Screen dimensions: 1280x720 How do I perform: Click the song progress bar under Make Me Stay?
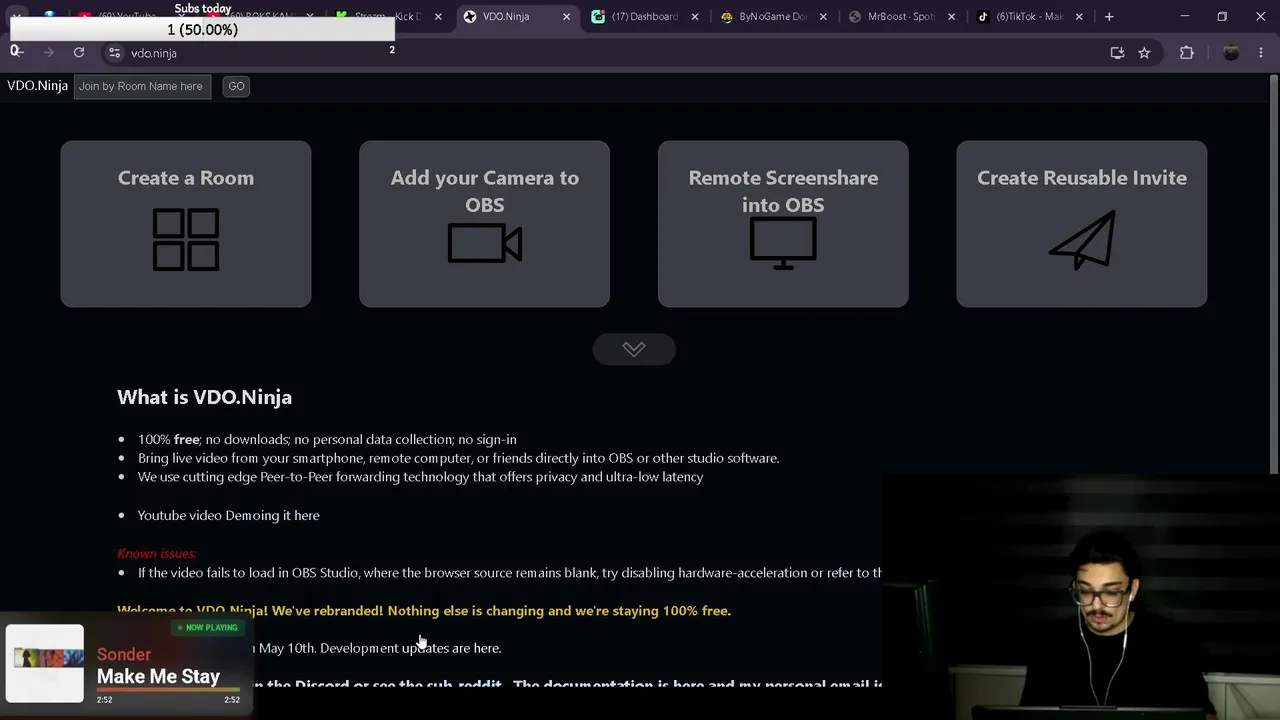(168, 690)
